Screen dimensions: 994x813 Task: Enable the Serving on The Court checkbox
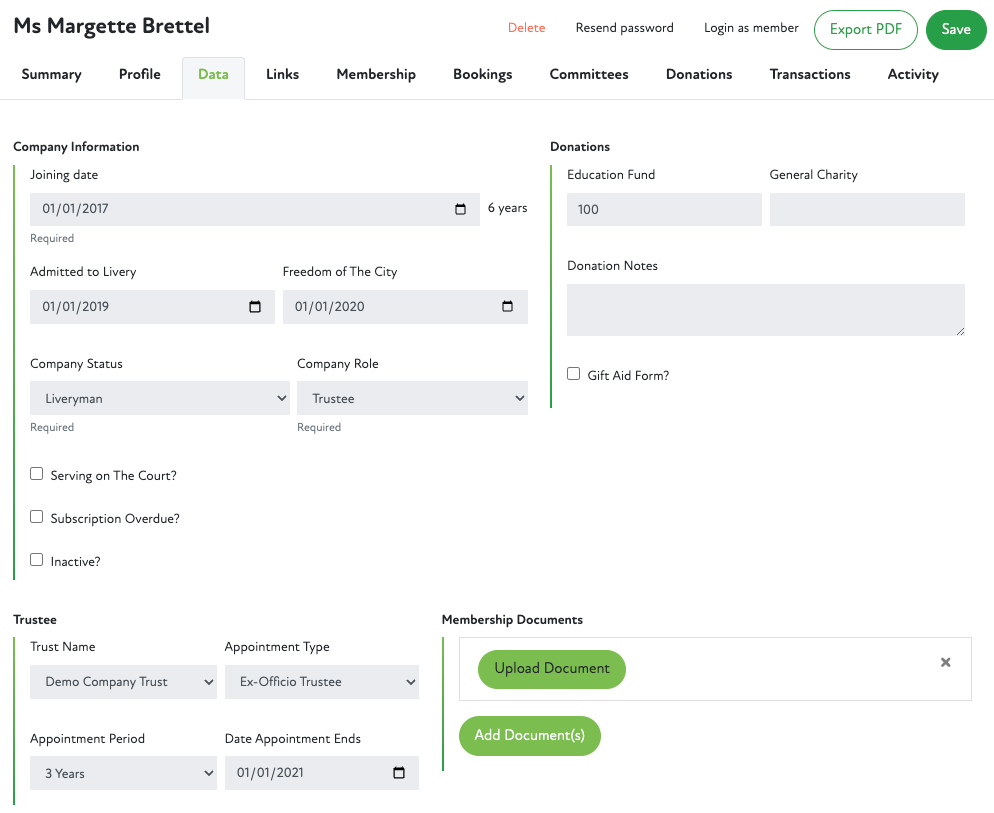click(x=37, y=475)
